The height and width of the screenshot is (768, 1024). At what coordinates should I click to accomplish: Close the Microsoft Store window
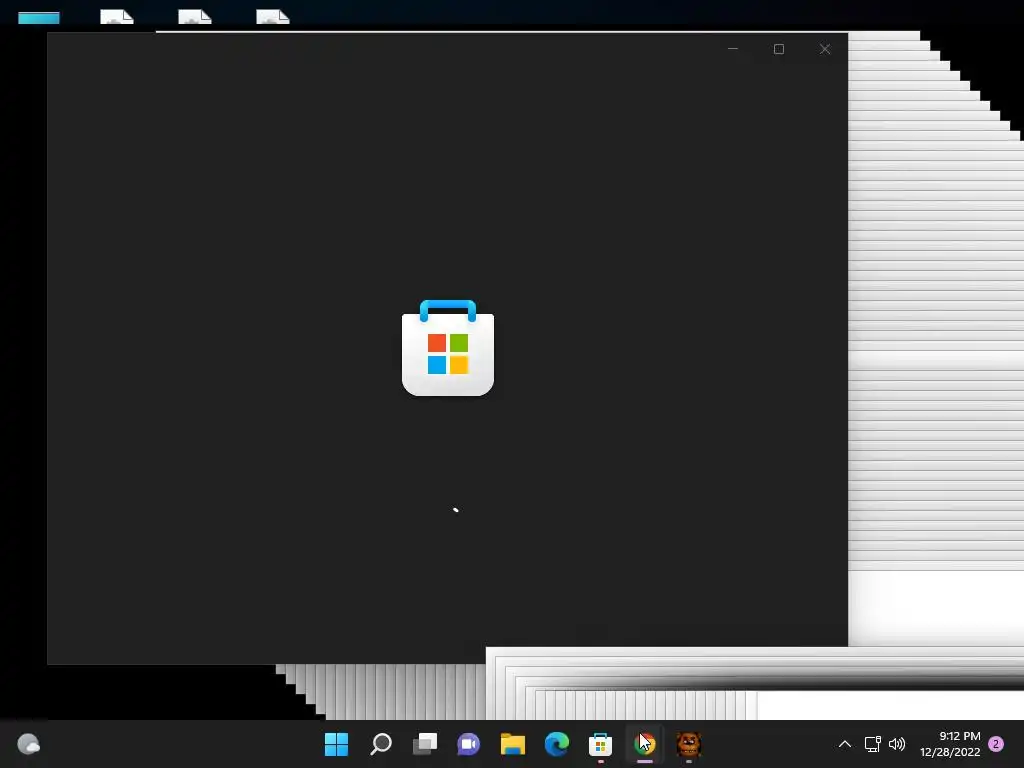click(825, 49)
